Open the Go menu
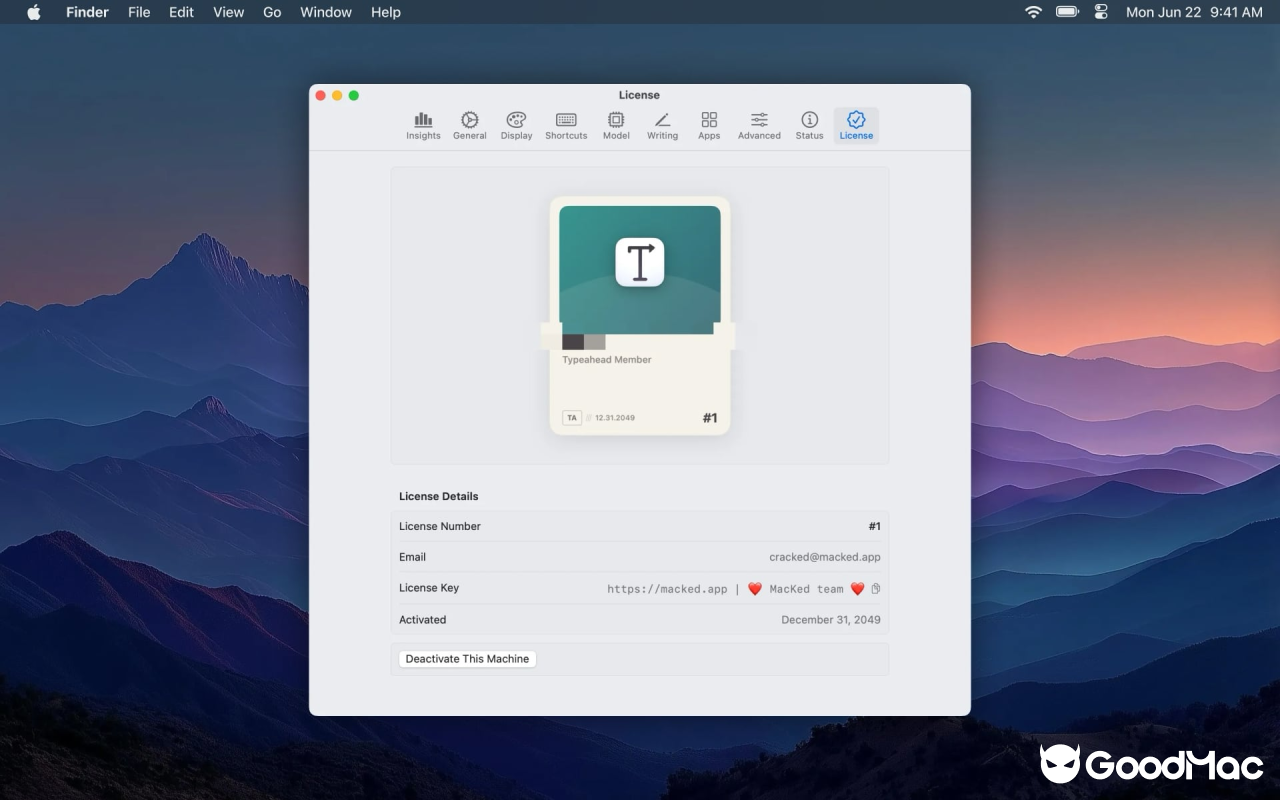 pyautogui.click(x=272, y=12)
